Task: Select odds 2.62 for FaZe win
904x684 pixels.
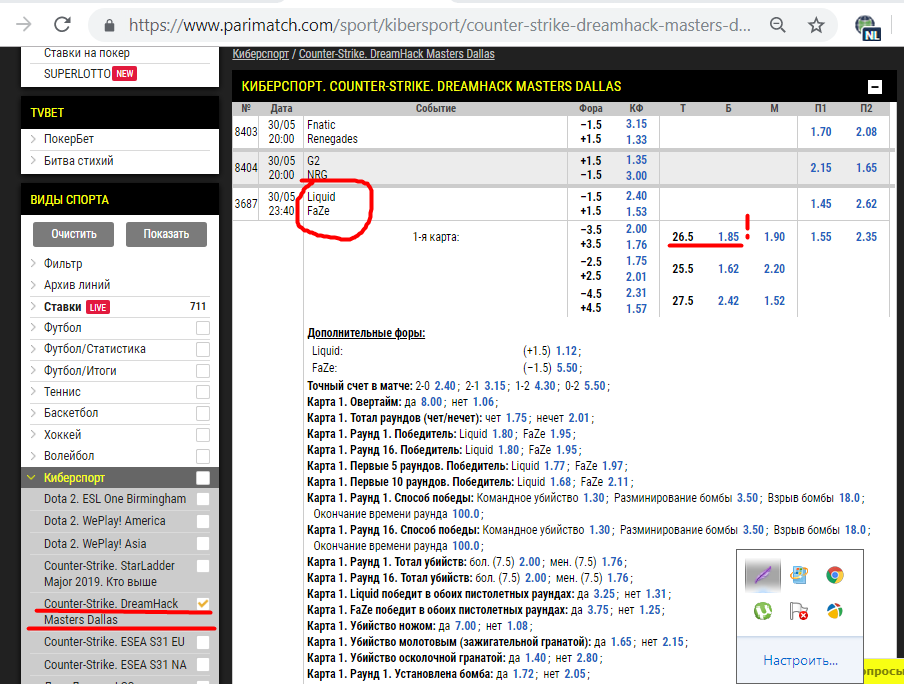Action: 866,204
